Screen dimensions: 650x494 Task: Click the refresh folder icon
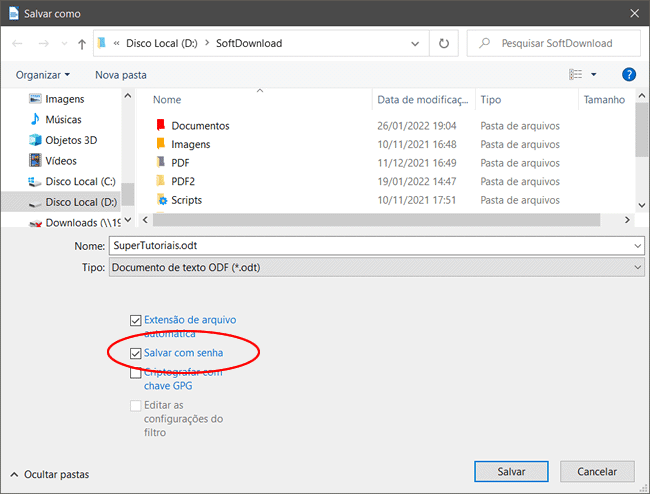444,44
